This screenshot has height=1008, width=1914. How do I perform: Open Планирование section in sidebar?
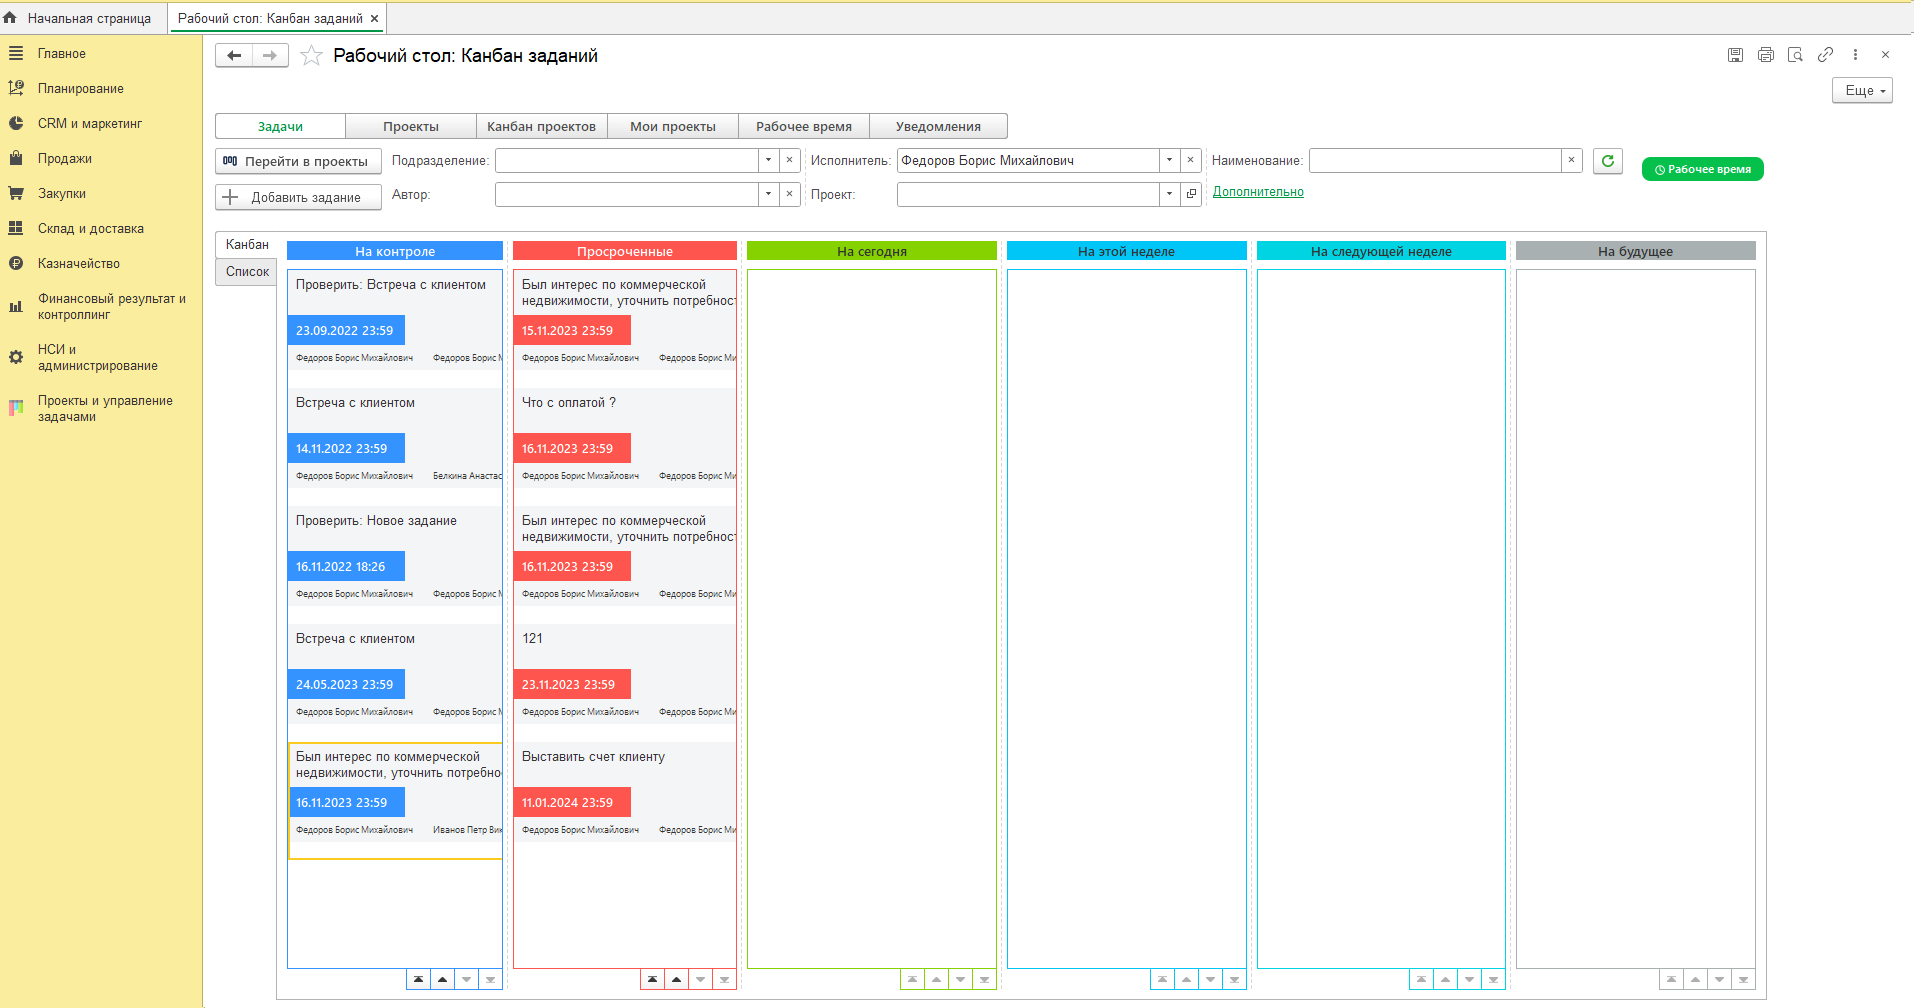pyautogui.click(x=81, y=89)
